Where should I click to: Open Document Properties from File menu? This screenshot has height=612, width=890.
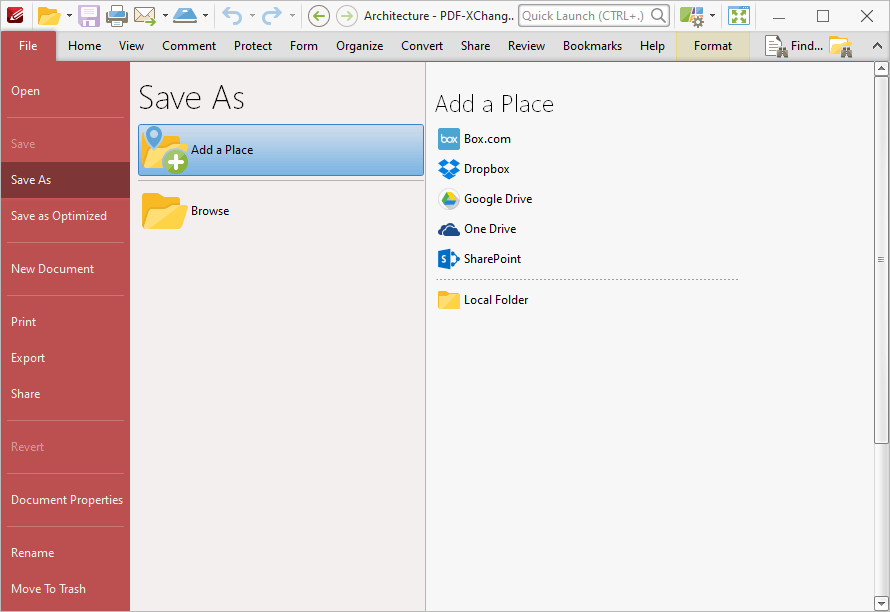[67, 500]
